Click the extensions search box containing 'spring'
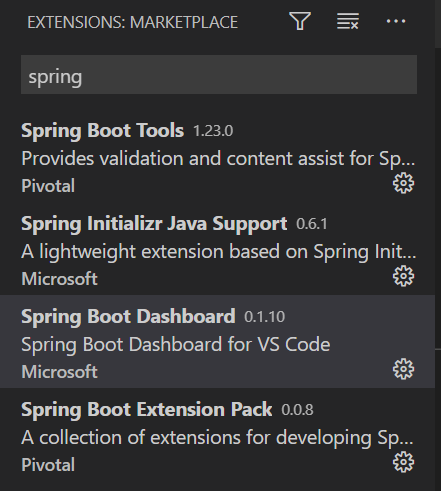The width and height of the screenshot is (441, 491). pos(219,75)
